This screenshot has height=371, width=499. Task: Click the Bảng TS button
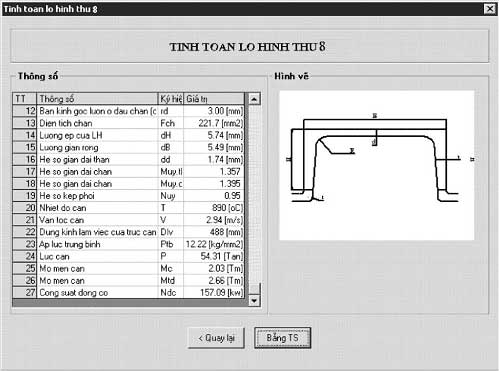282,338
